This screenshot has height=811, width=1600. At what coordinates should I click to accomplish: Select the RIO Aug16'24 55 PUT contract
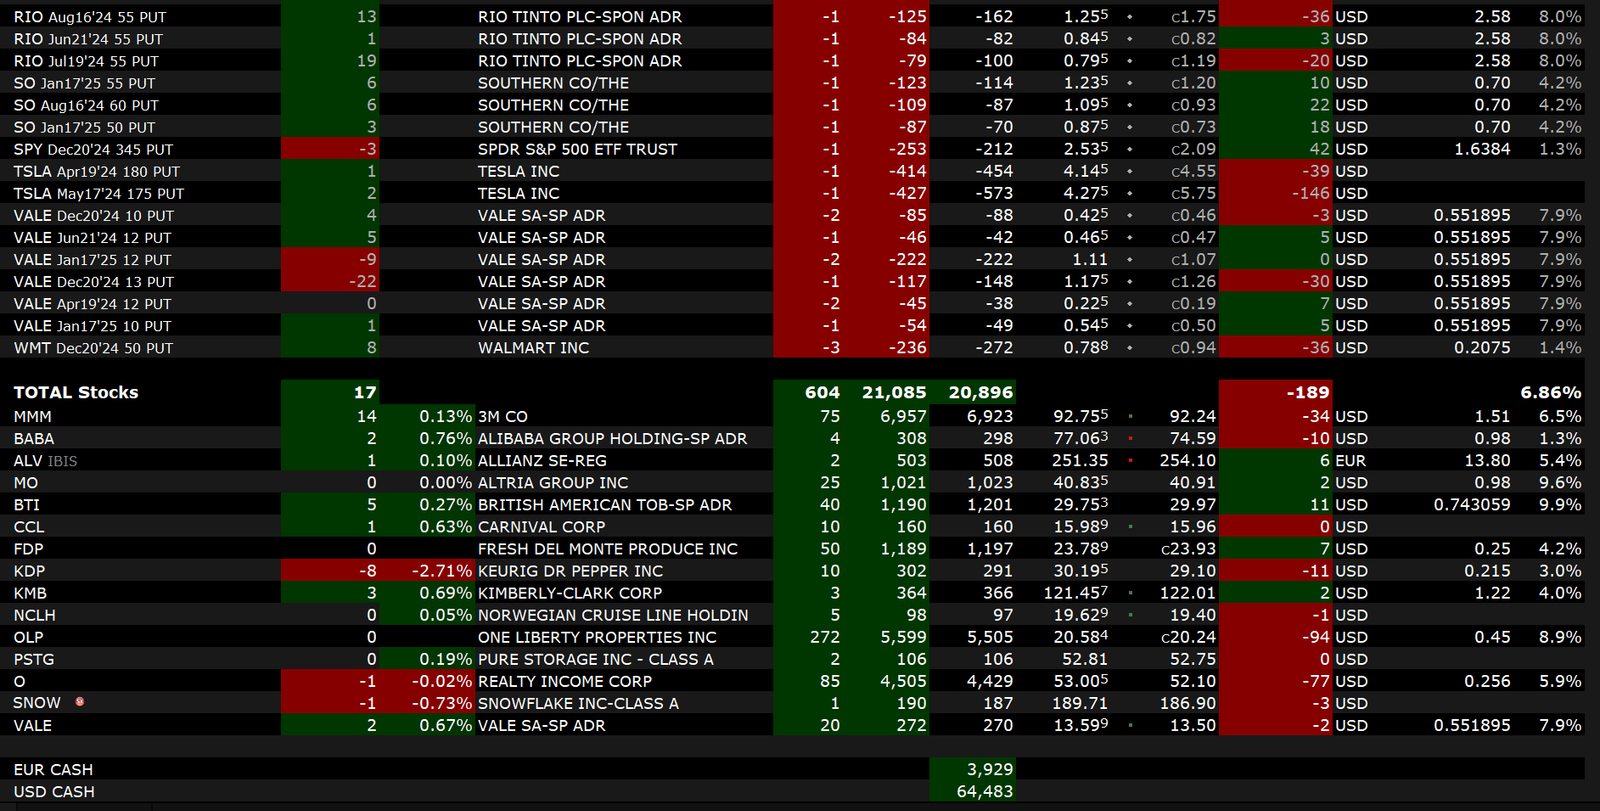[x=90, y=17]
